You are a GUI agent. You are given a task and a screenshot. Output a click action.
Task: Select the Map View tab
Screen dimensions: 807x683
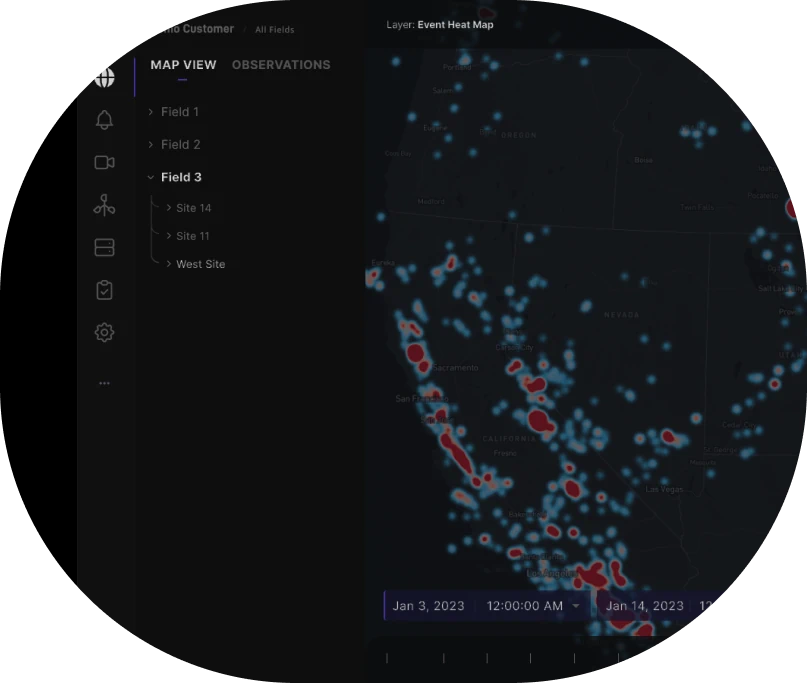pyautogui.click(x=183, y=65)
